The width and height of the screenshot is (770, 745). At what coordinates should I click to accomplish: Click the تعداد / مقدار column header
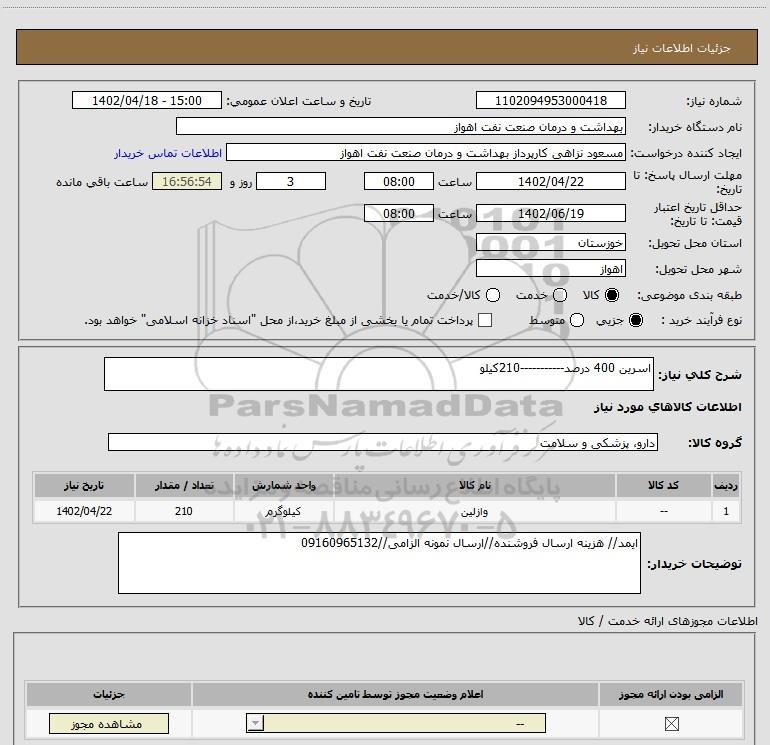[x=184, y=485]
